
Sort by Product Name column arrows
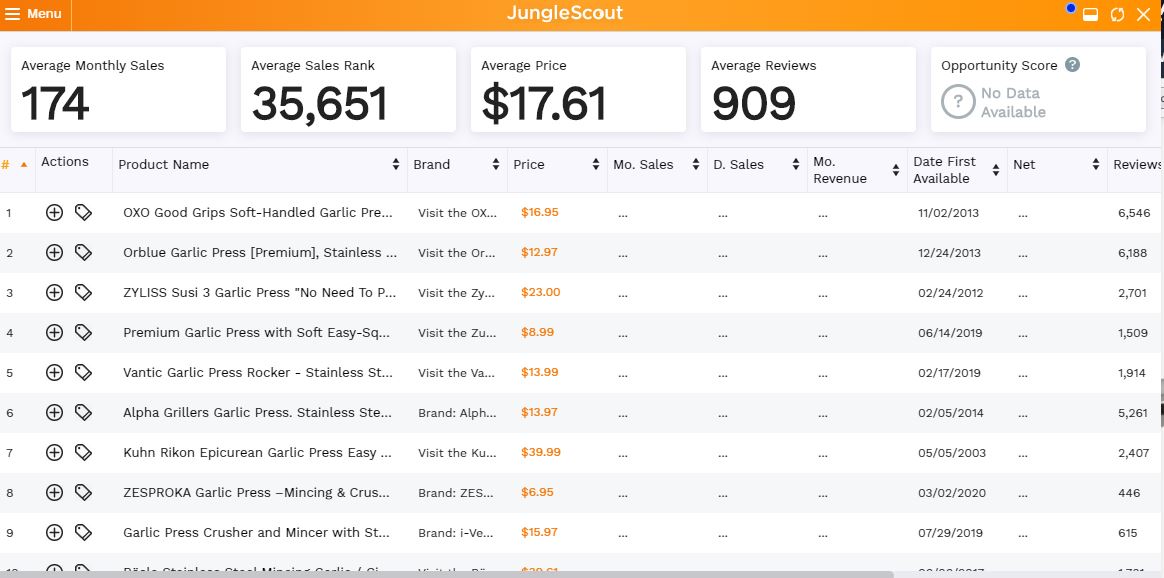[396, 165]
